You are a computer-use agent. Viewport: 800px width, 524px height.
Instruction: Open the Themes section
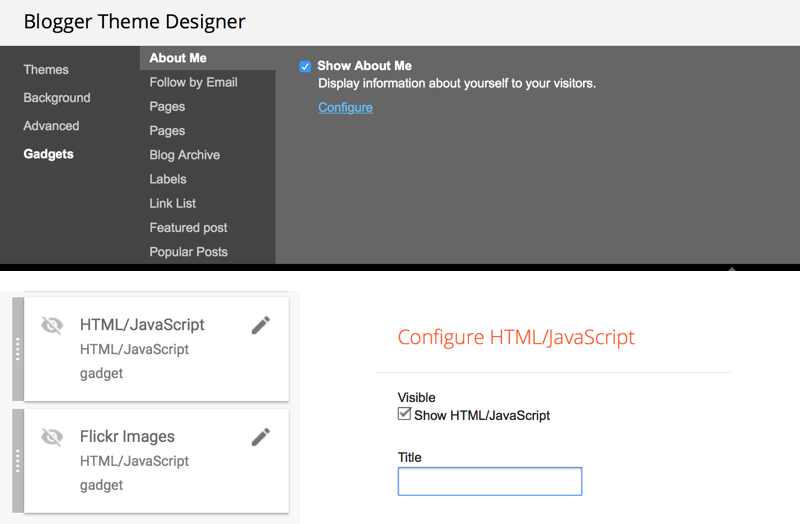click(x=46, y=69)
